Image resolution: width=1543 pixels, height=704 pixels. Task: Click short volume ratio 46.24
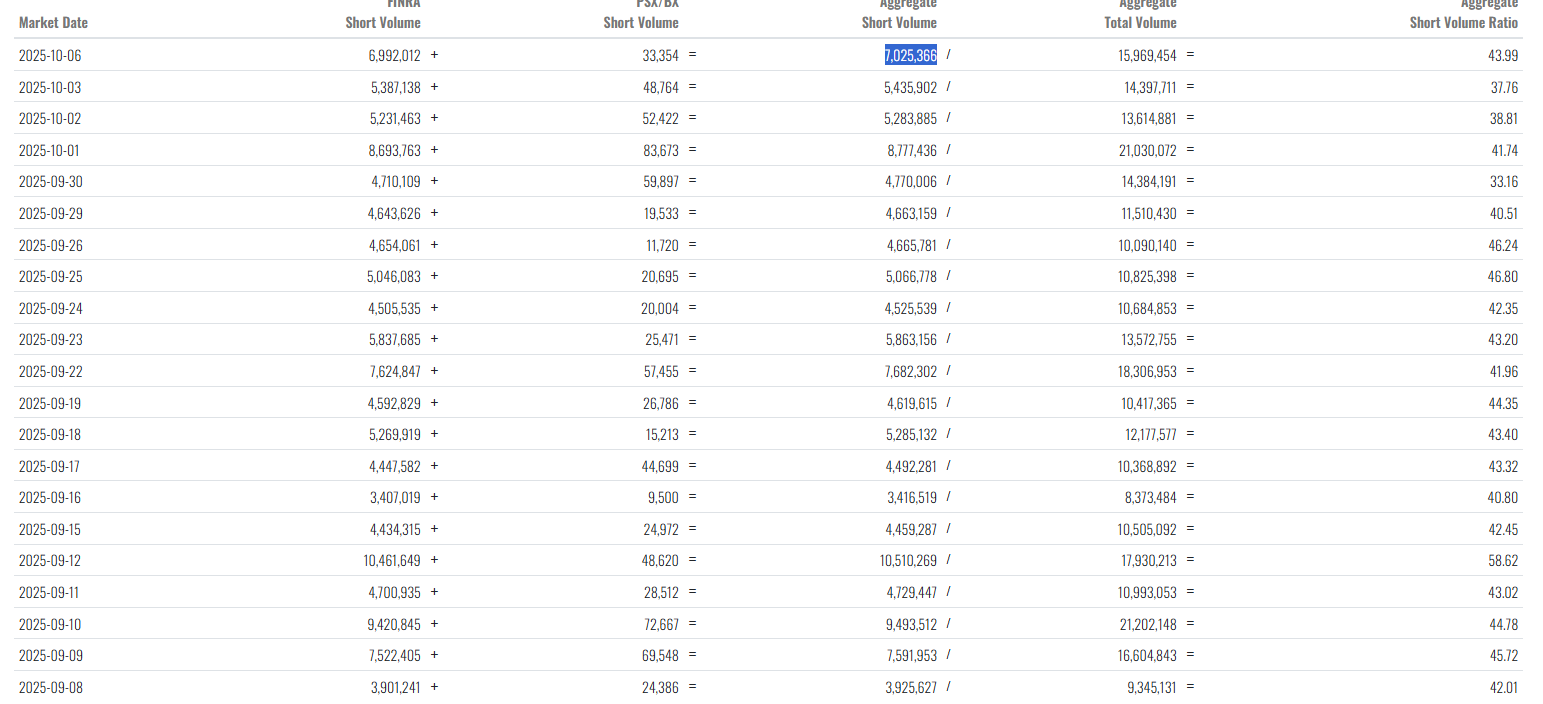(1503, 246)
